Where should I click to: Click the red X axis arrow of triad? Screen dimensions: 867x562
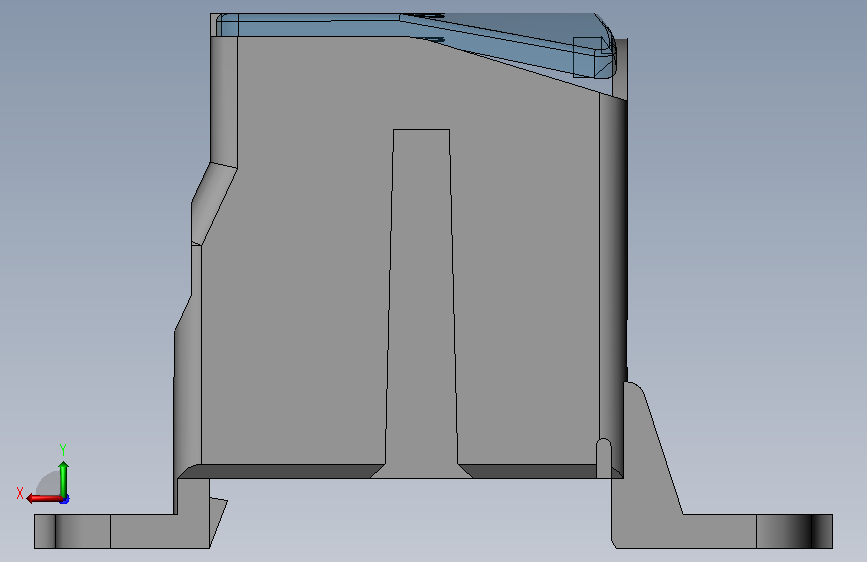pyautogui.click(x=44, y=499)
